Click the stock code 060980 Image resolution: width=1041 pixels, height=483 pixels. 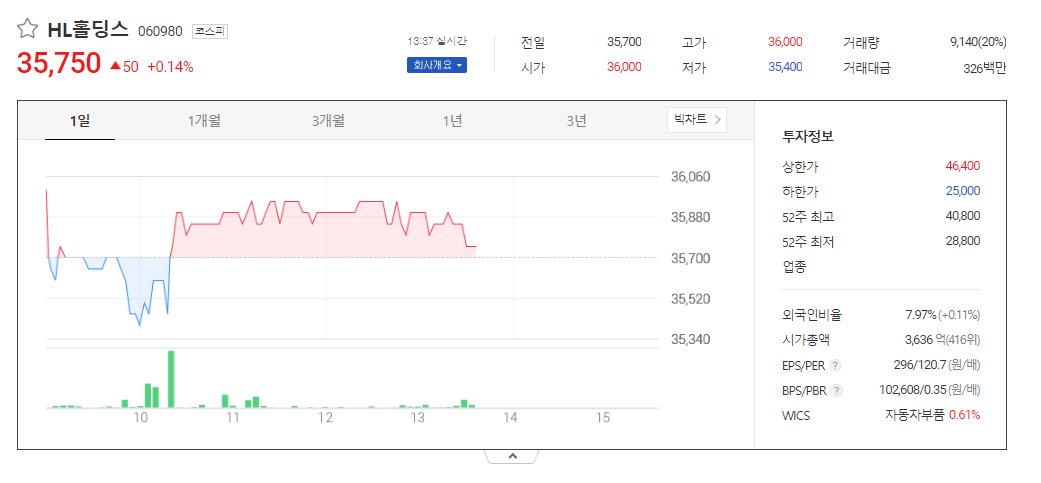pyautogui.click(x=160, y=31)
